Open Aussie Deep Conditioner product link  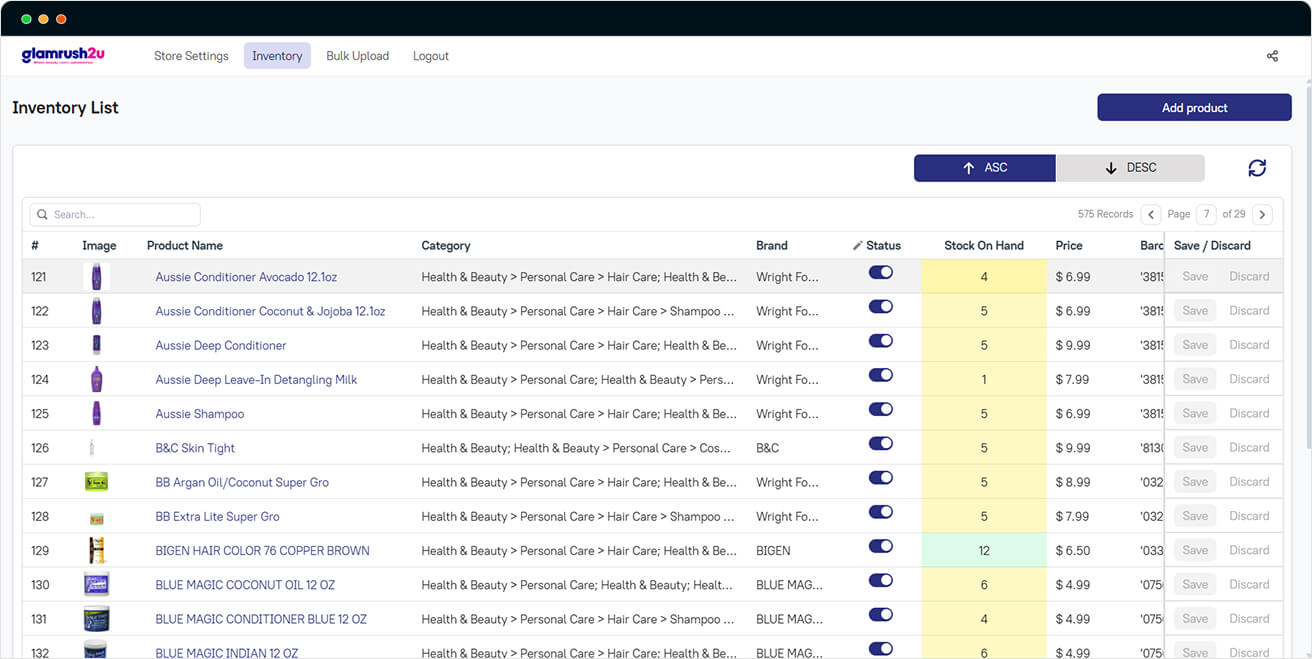(221, 345)
